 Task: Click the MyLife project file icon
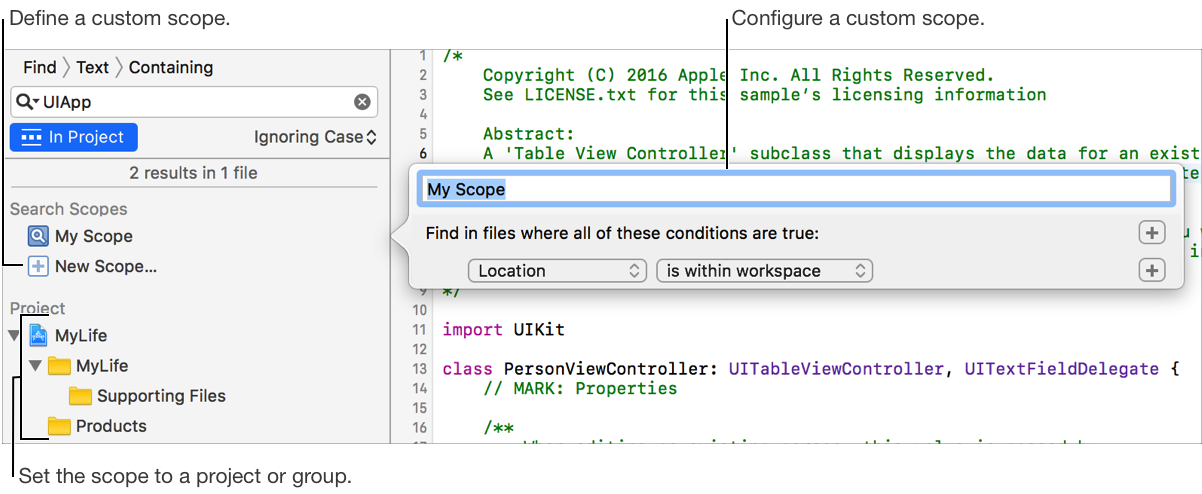tap(39, 336)
